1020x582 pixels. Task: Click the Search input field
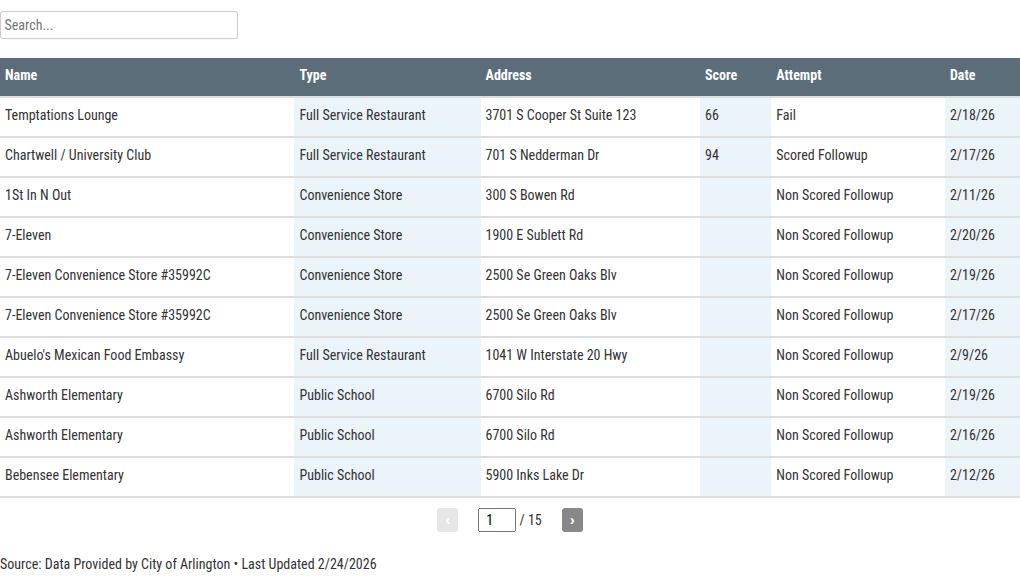coord(119,25)
